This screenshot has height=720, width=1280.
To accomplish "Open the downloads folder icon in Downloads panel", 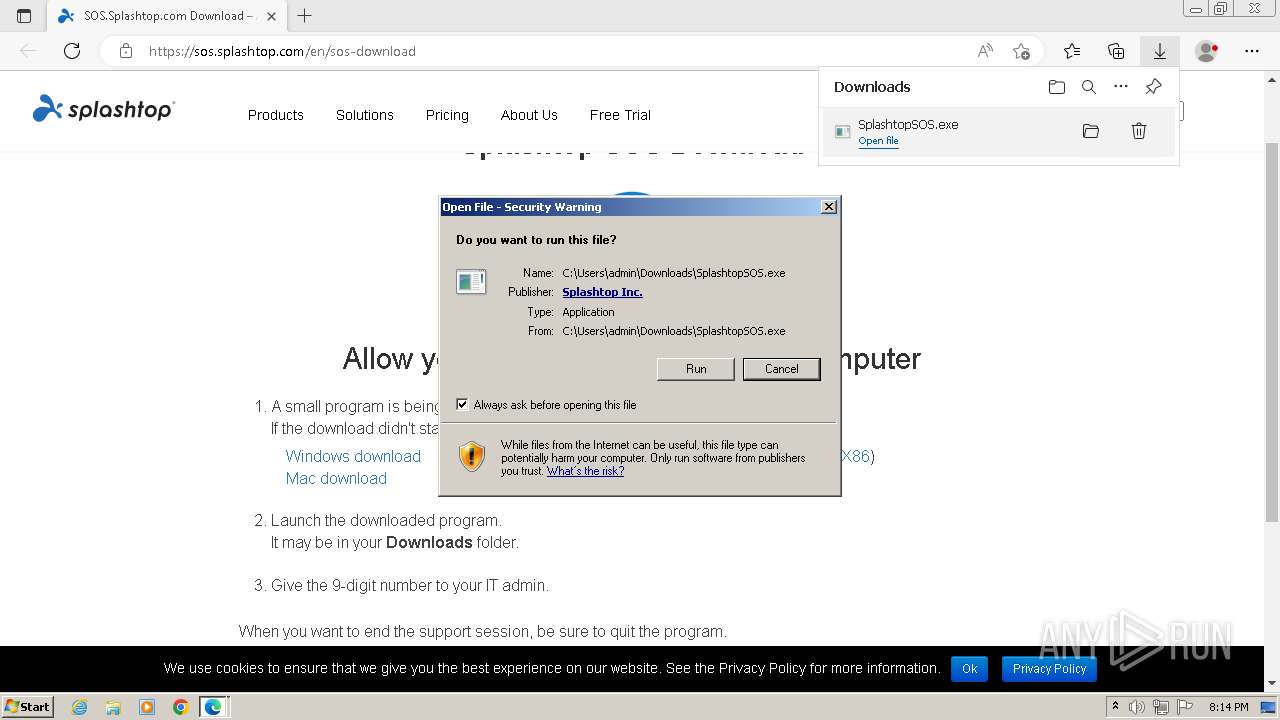I will 1057,87.
